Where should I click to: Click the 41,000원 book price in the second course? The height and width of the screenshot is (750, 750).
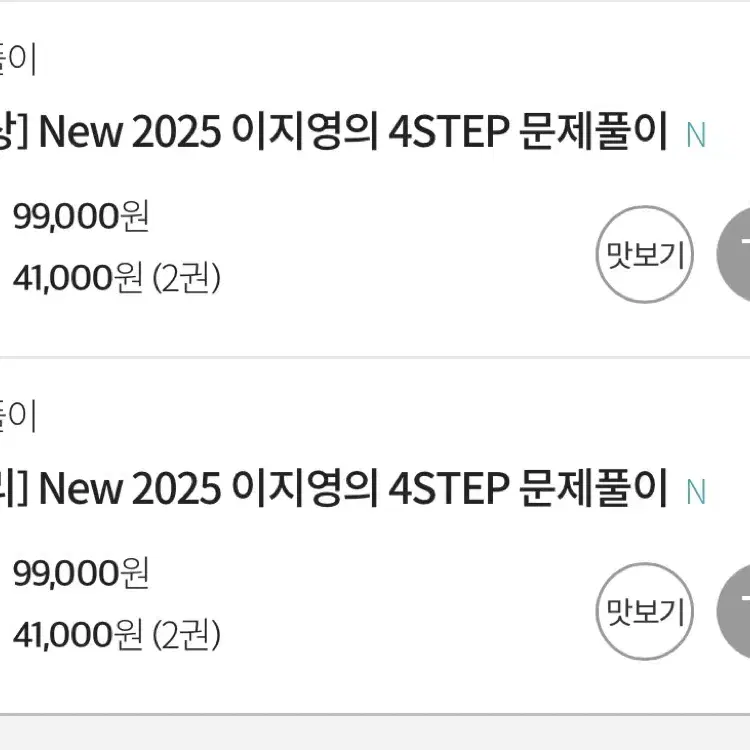(x=77, y=635)
